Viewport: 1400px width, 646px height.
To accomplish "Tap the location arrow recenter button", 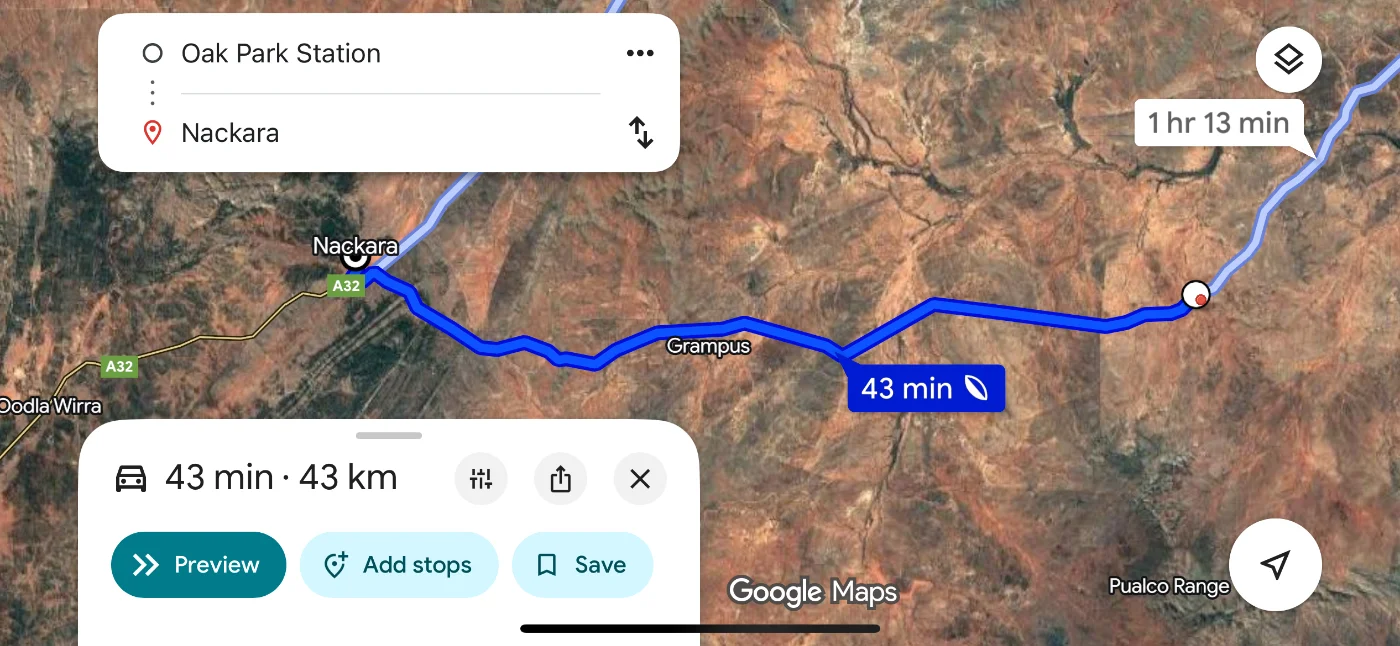I will pos(1275,565).
